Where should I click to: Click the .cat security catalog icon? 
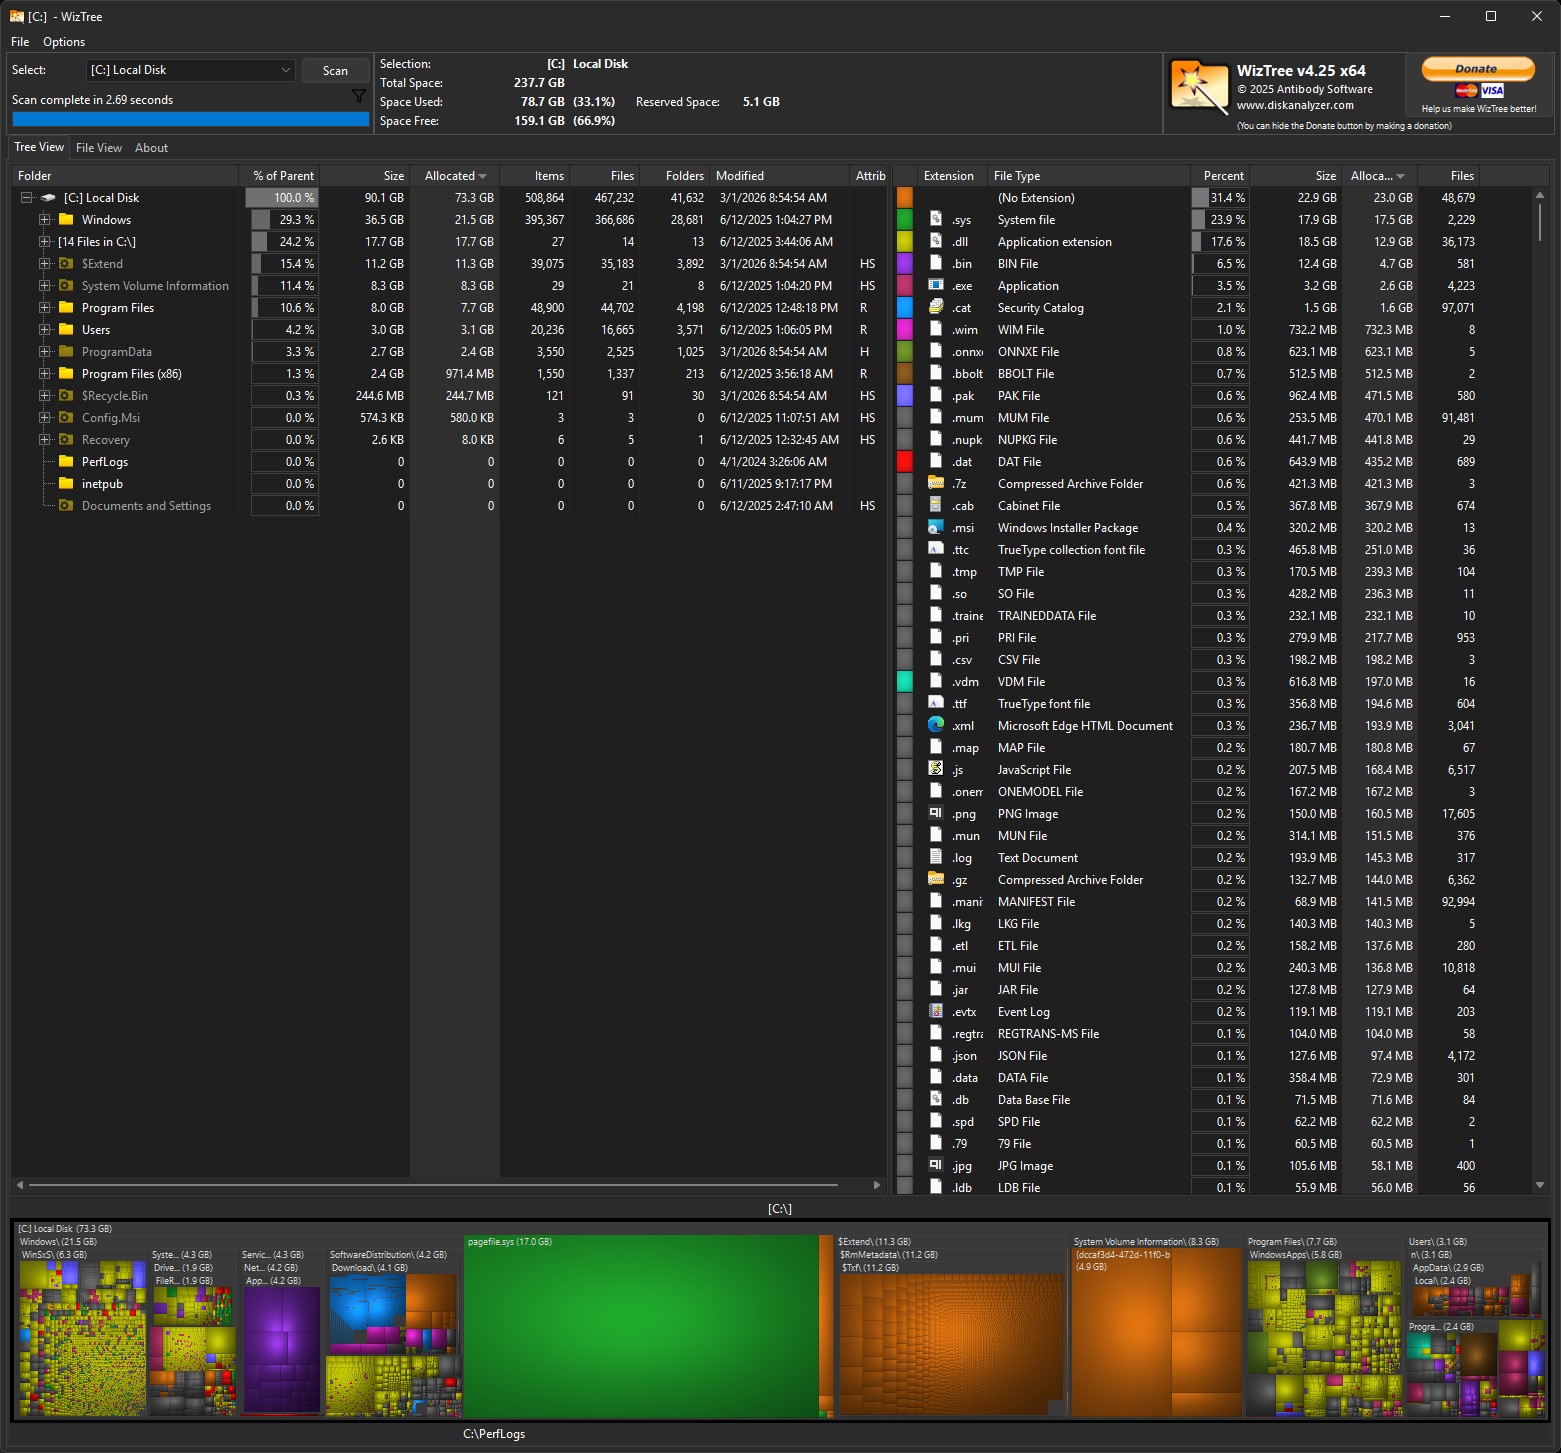point(936,307)
